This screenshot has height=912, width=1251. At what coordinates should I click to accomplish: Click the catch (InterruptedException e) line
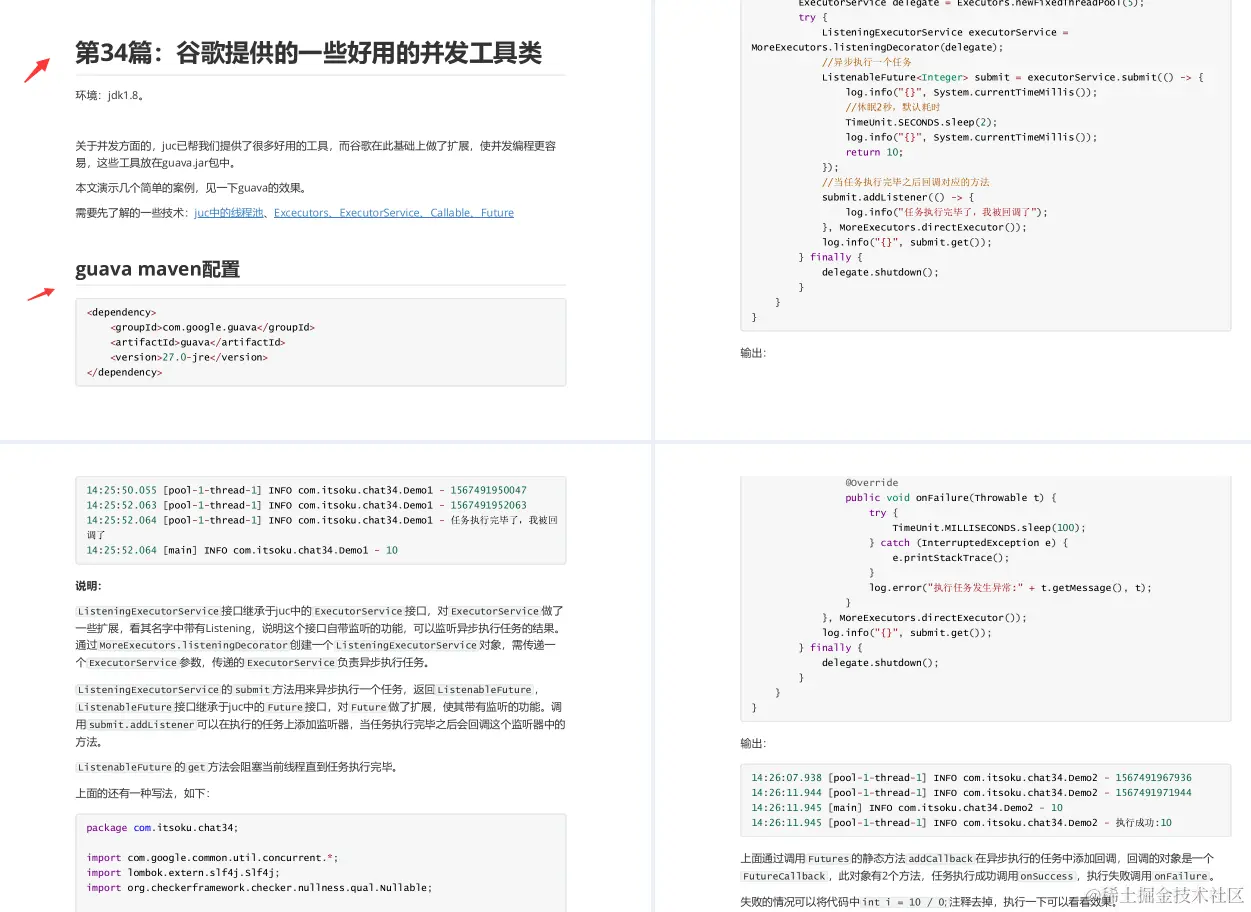coord(968,543)
